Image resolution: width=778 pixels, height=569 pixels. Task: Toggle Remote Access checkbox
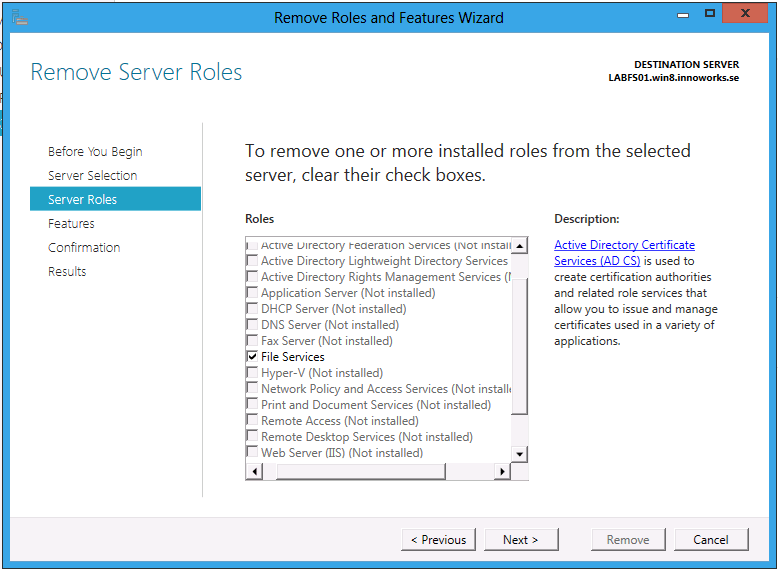(x=252, y=421)
